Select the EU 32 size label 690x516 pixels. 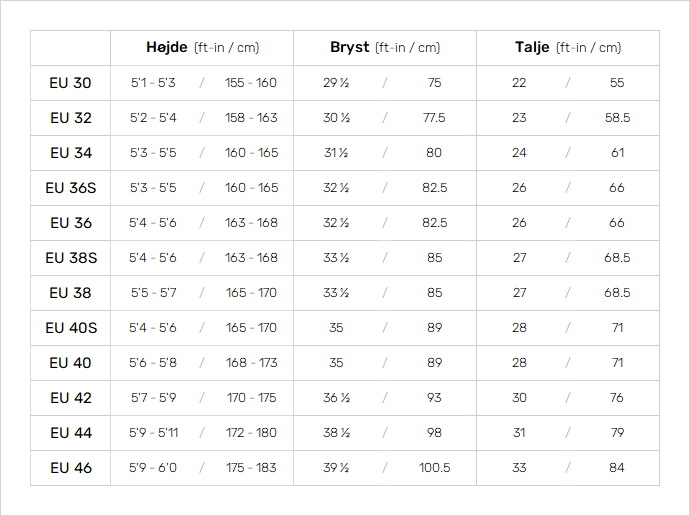(71, 118)
